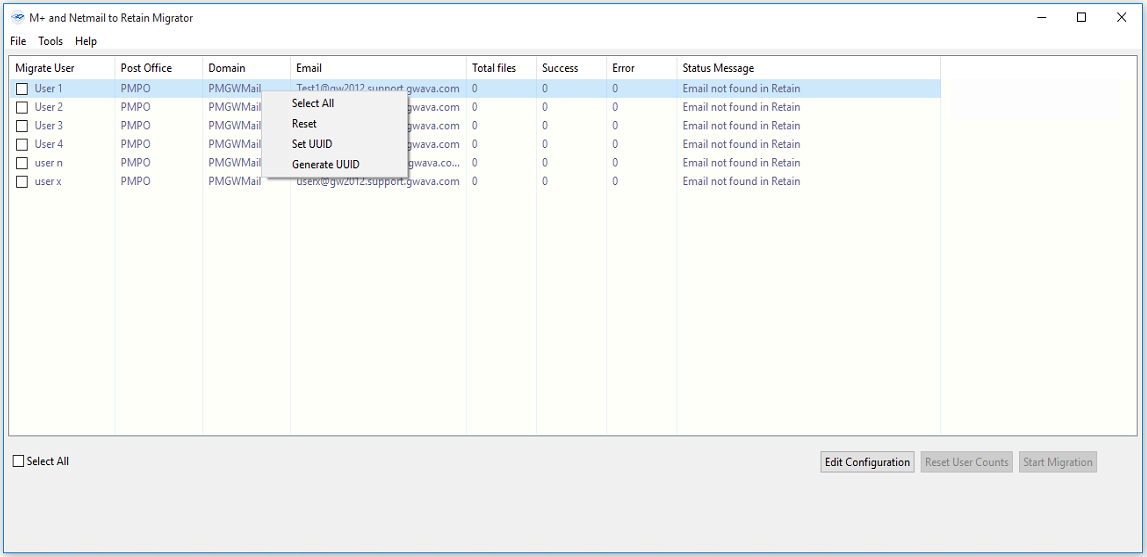1147x557 pixels.
Task: Check the User 2 migrate checkbox
Action: [x=23, y=107]
